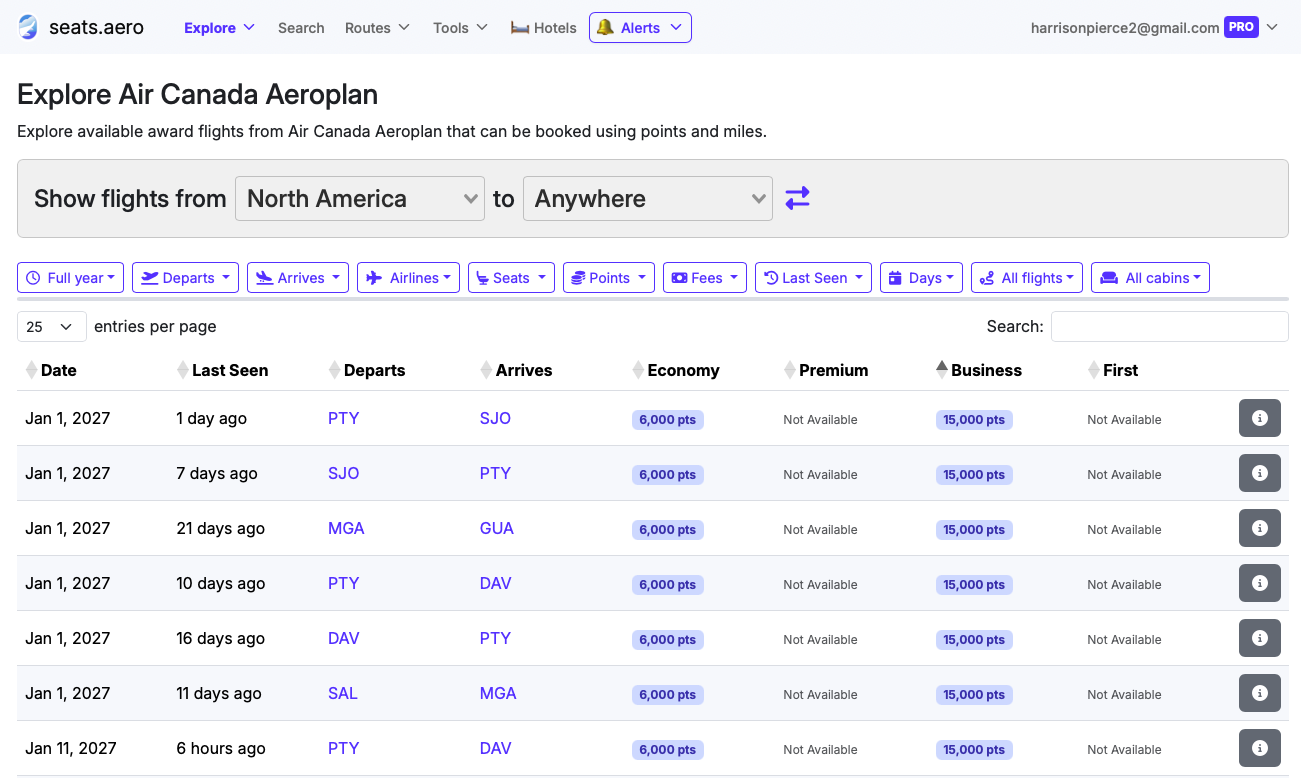Open the Days filter dropdown
This screenshot has height=778, width=1301.
pyautogui.click(x=921, y=278)
